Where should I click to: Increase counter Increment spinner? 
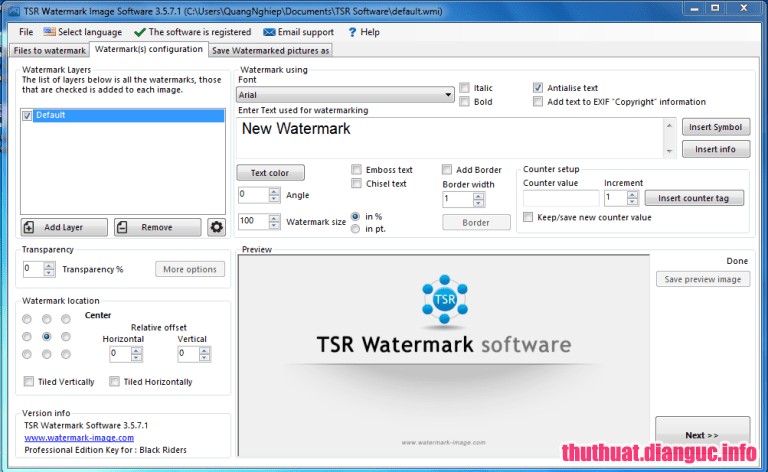click(633, 194)
